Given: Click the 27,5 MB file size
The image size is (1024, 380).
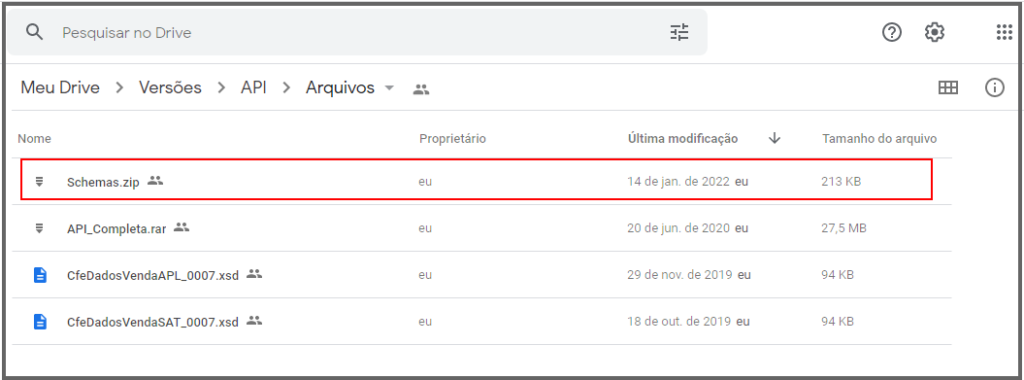Looking at the screenshot, I should [844, 229].
